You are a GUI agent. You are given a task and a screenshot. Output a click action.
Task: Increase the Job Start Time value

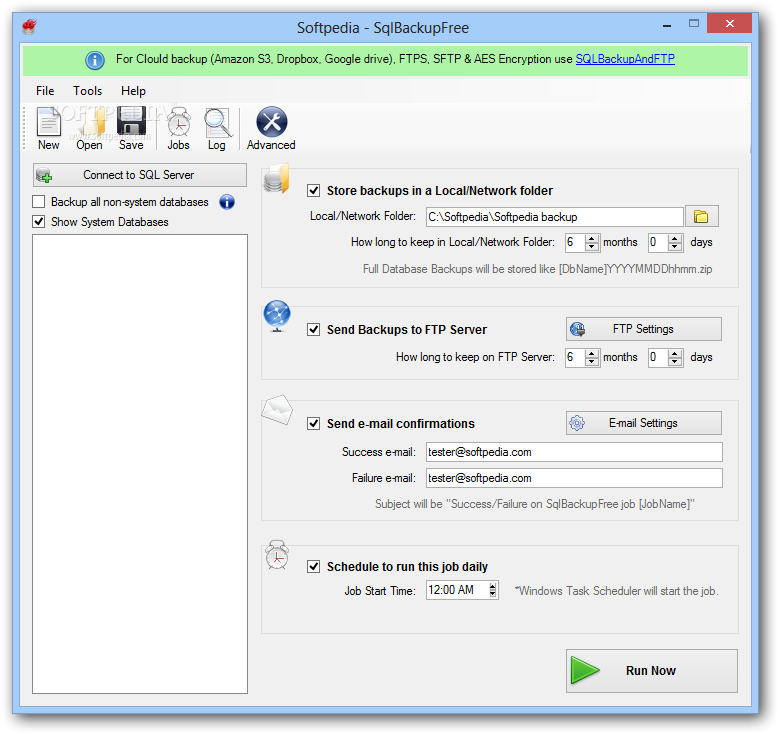pos(493,586)
